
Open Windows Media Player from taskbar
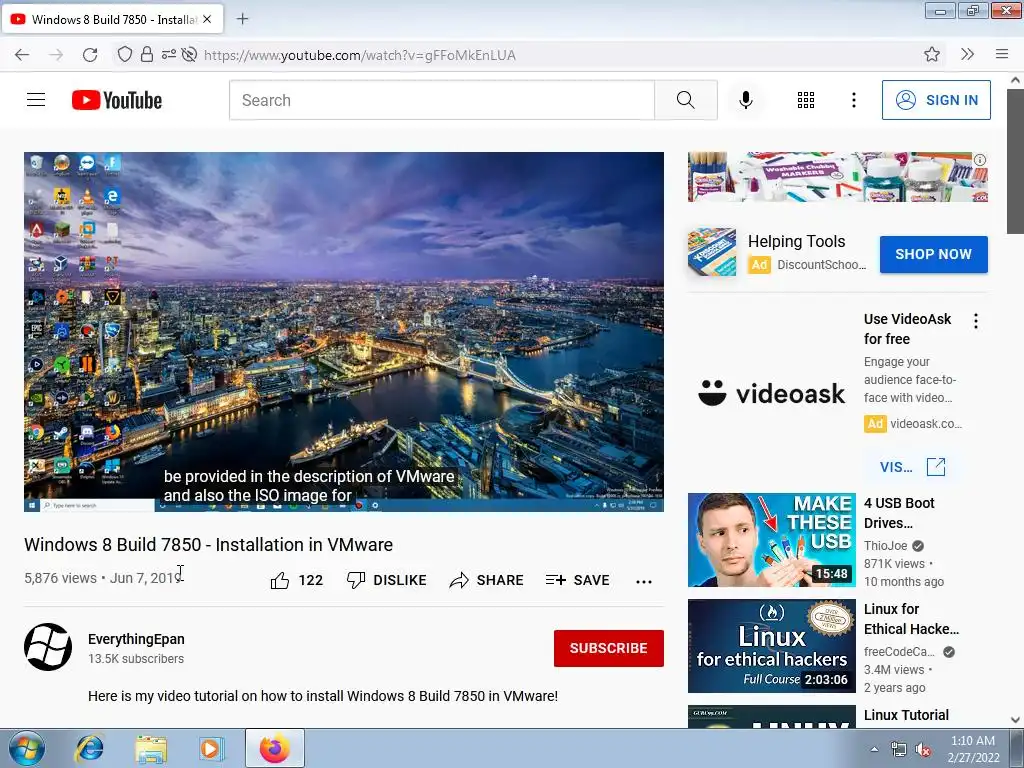tap(211, 748)
